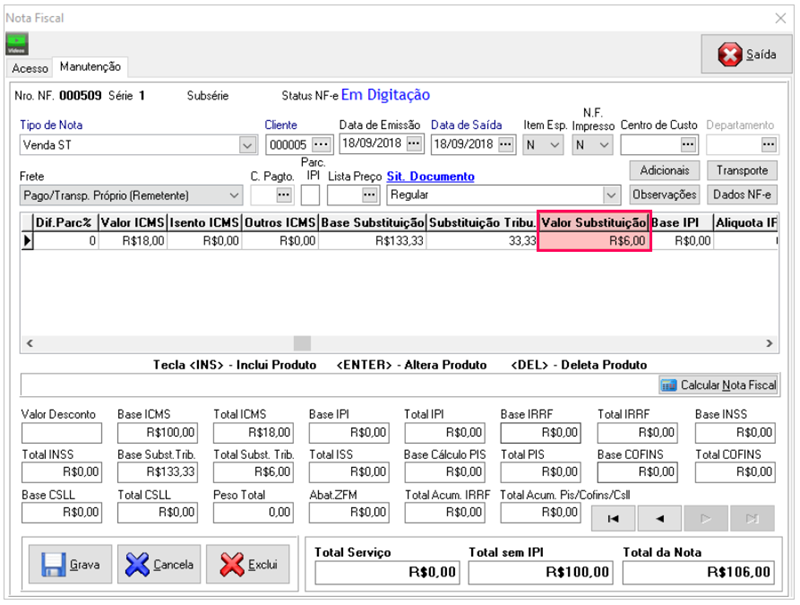The width and height of the screenshot is (800, 605).
Task: Click the green Vídeos icon
Action: click(17, 45)
